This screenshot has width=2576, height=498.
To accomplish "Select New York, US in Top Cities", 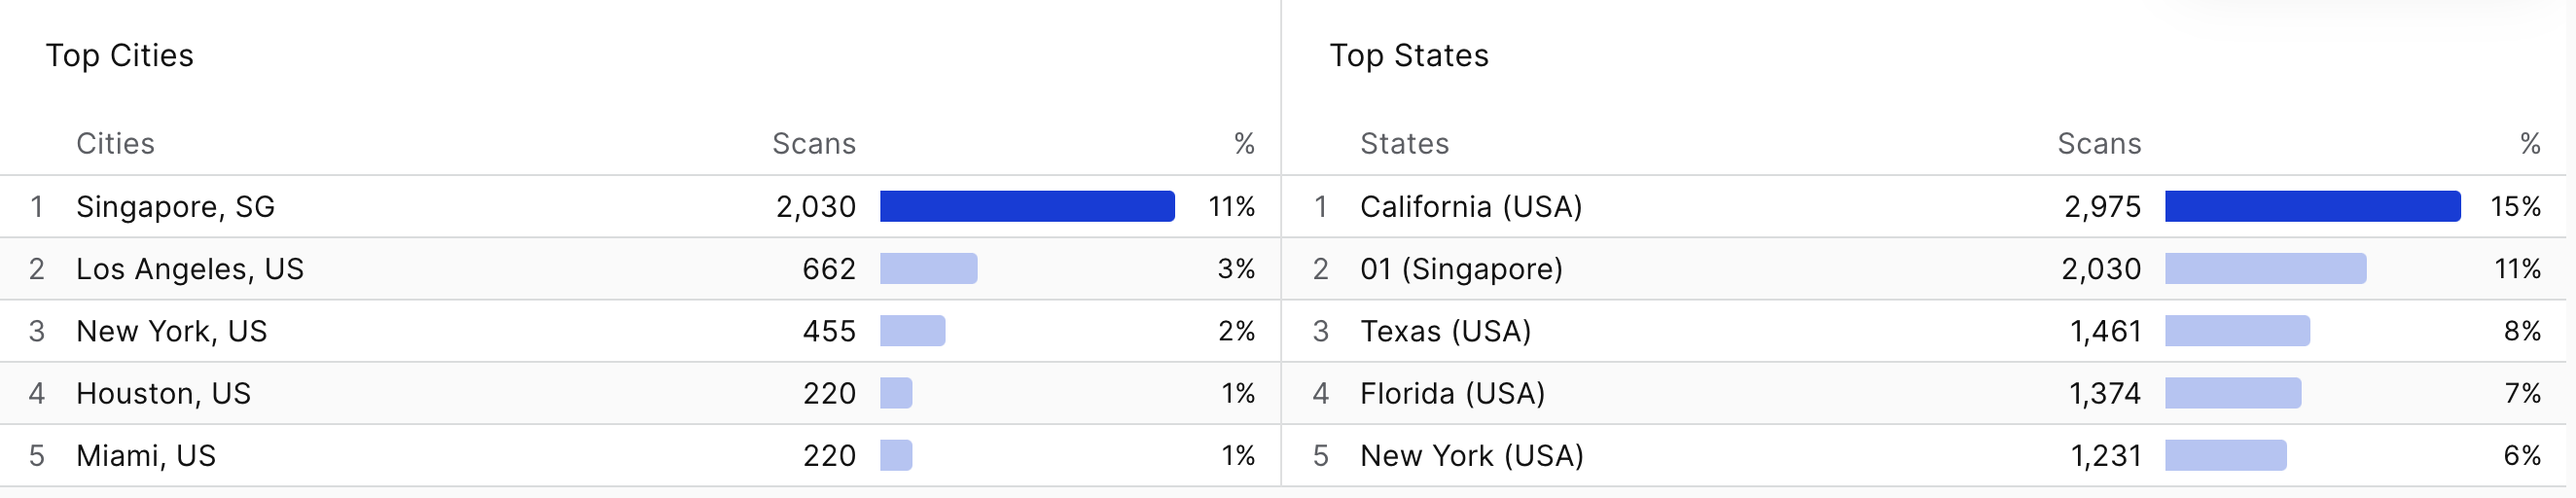I will coord(640,331).
